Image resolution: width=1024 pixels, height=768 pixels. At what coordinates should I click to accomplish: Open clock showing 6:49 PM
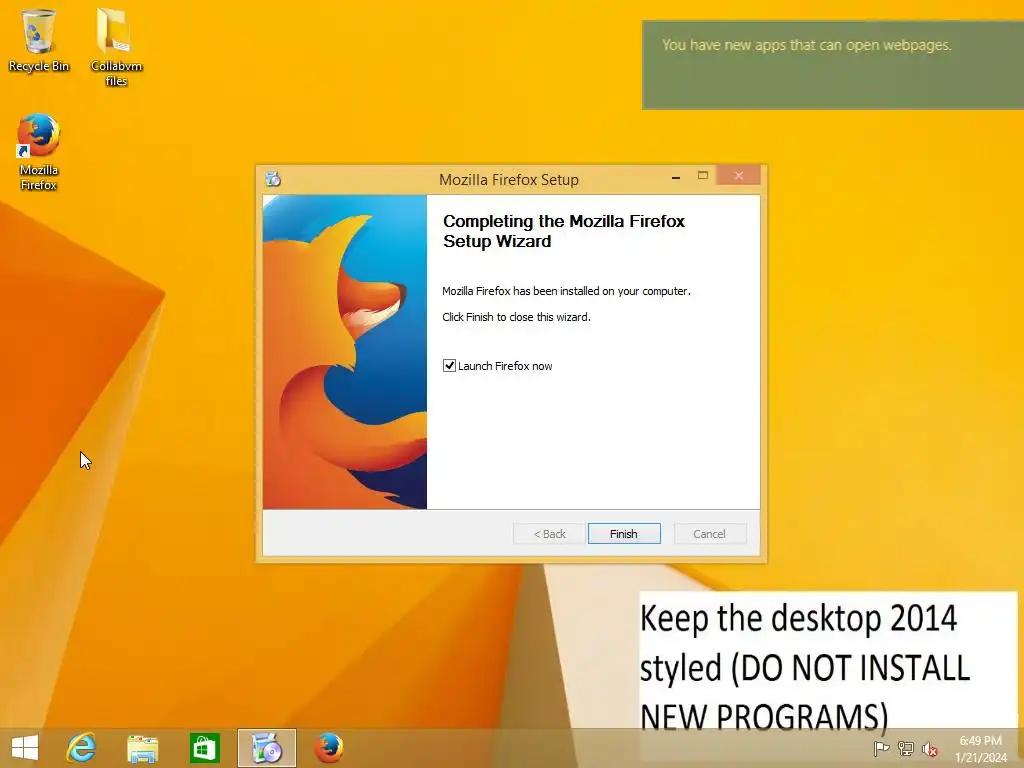[981, 749]
